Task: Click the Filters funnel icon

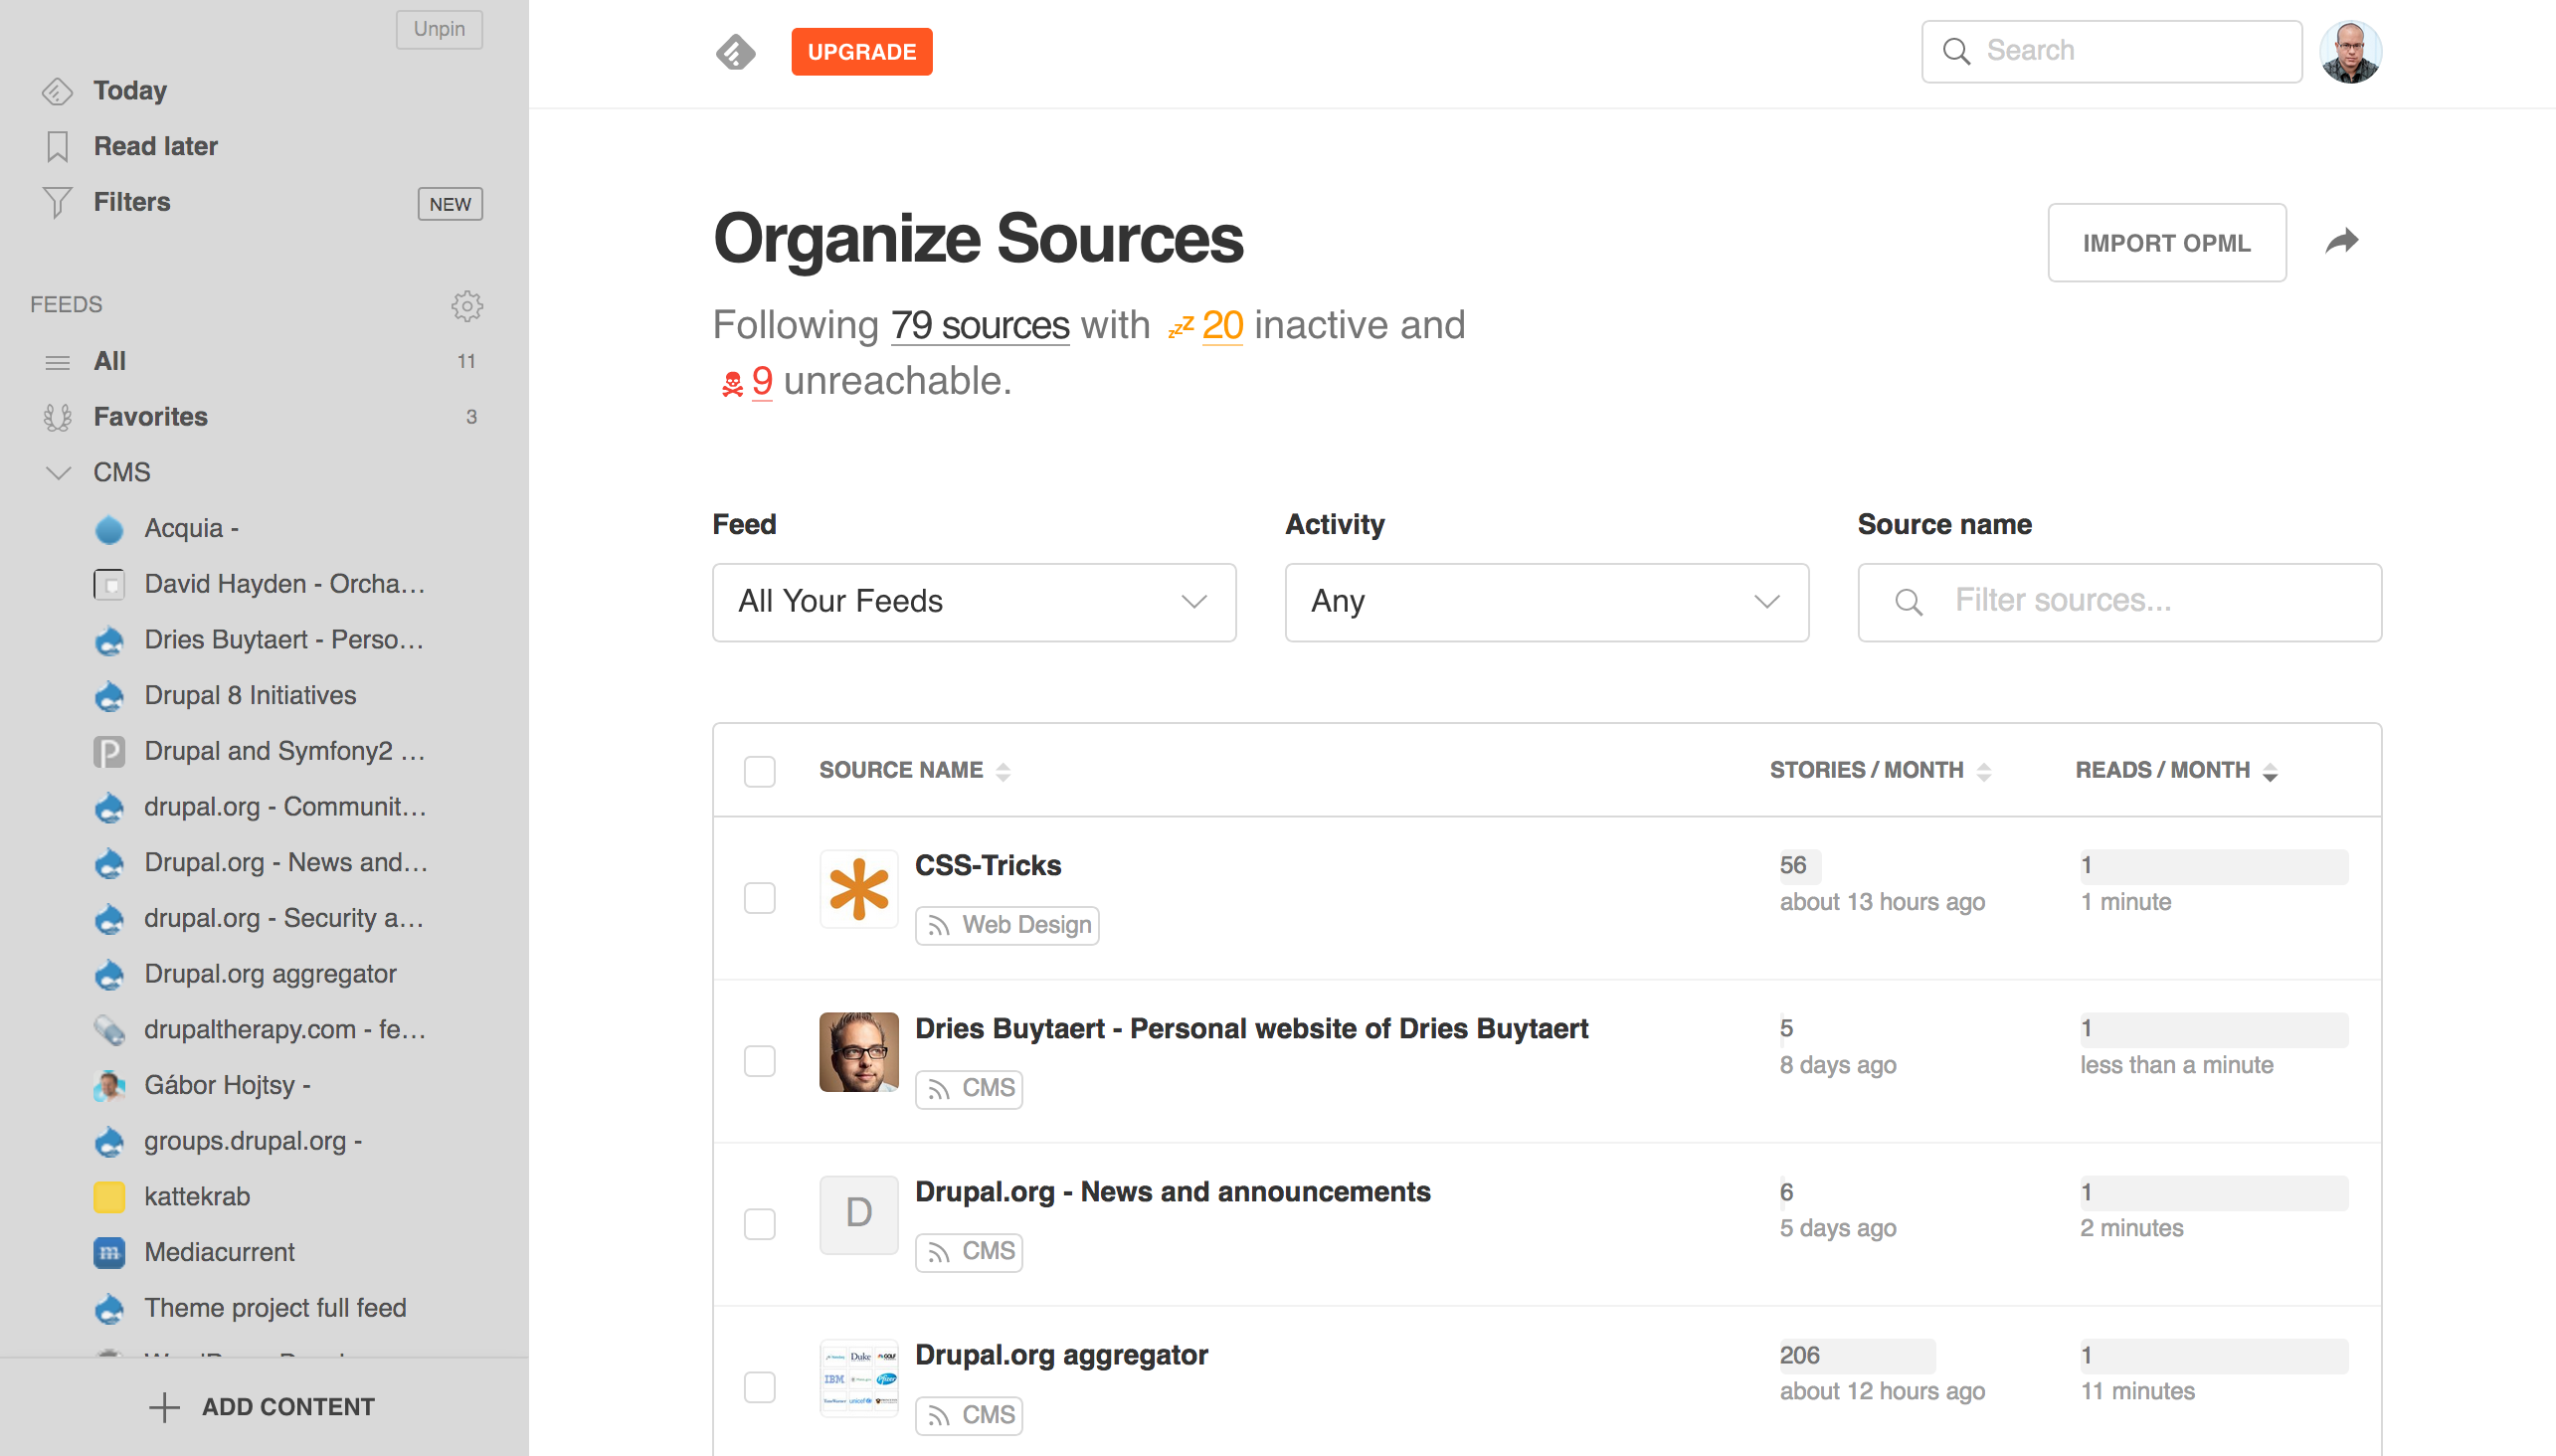Action: (x=57, y=202)
